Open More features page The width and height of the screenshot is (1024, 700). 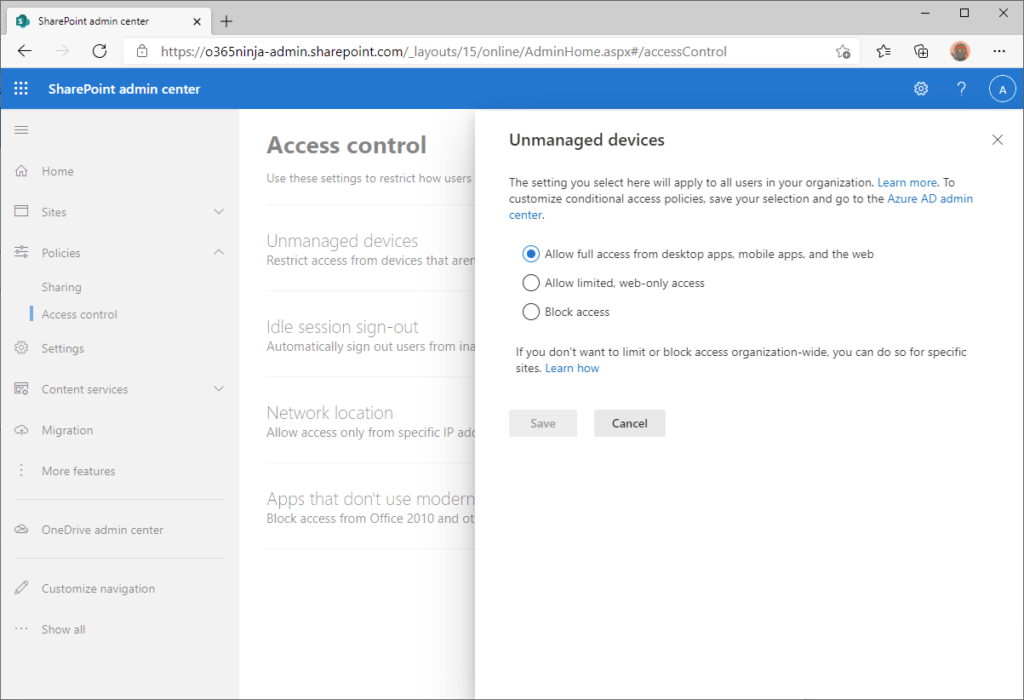coord(78,471)
